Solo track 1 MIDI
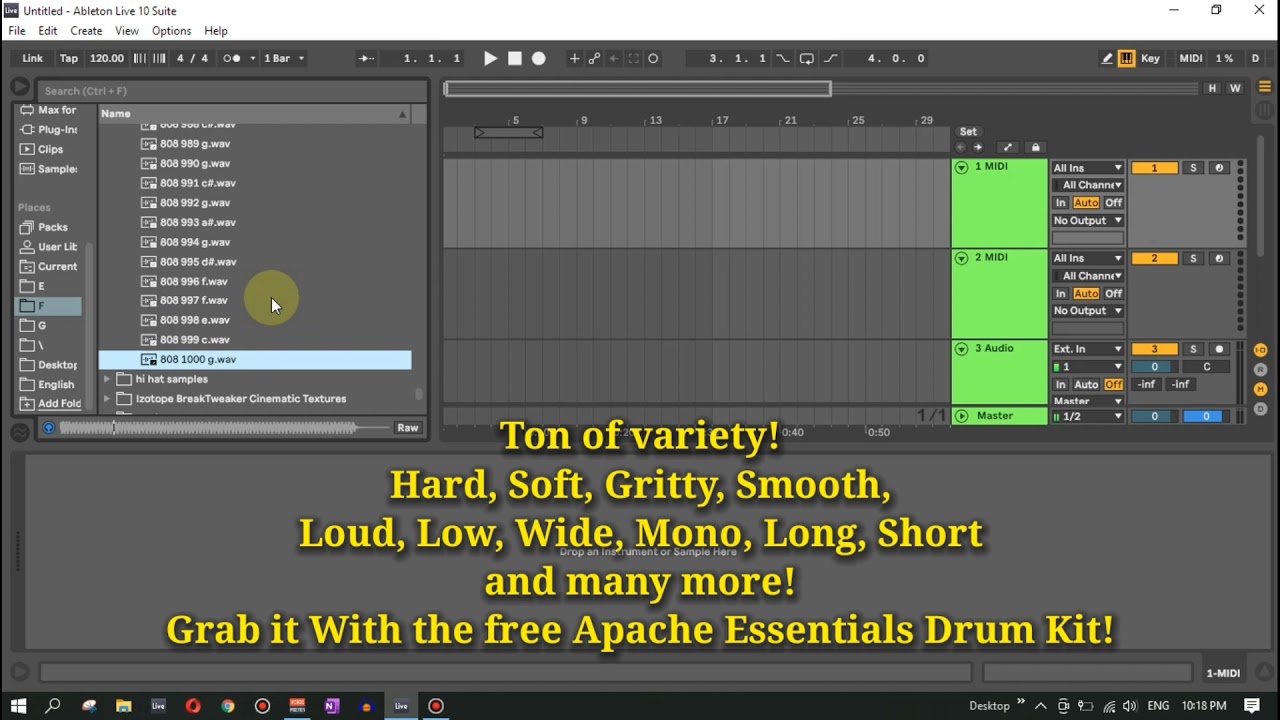The height and width of the screenshot is (720, 1280). [x=1193, y=168]
